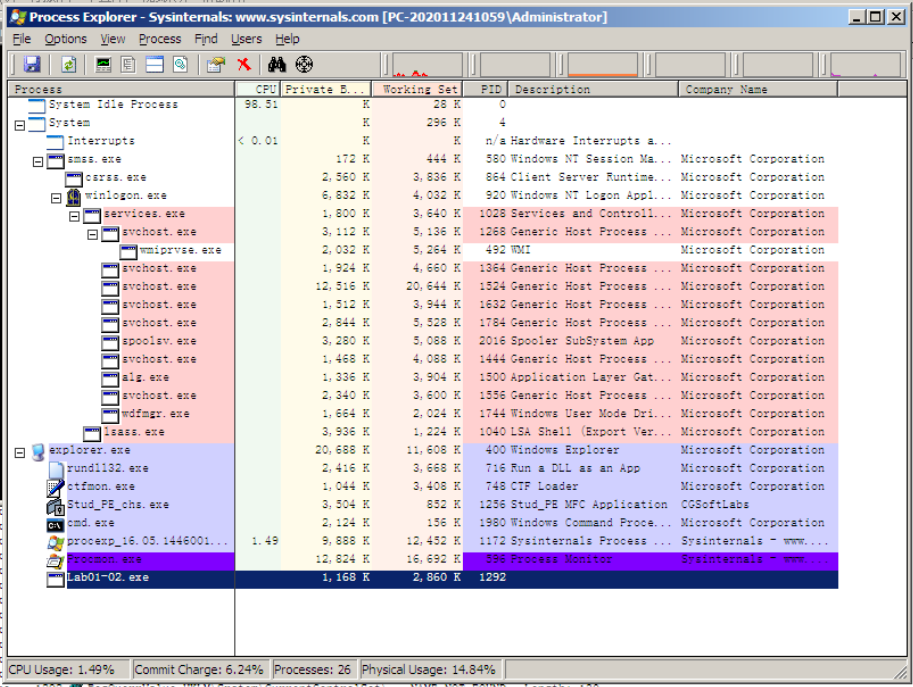Sort by the Description column header

593,89
